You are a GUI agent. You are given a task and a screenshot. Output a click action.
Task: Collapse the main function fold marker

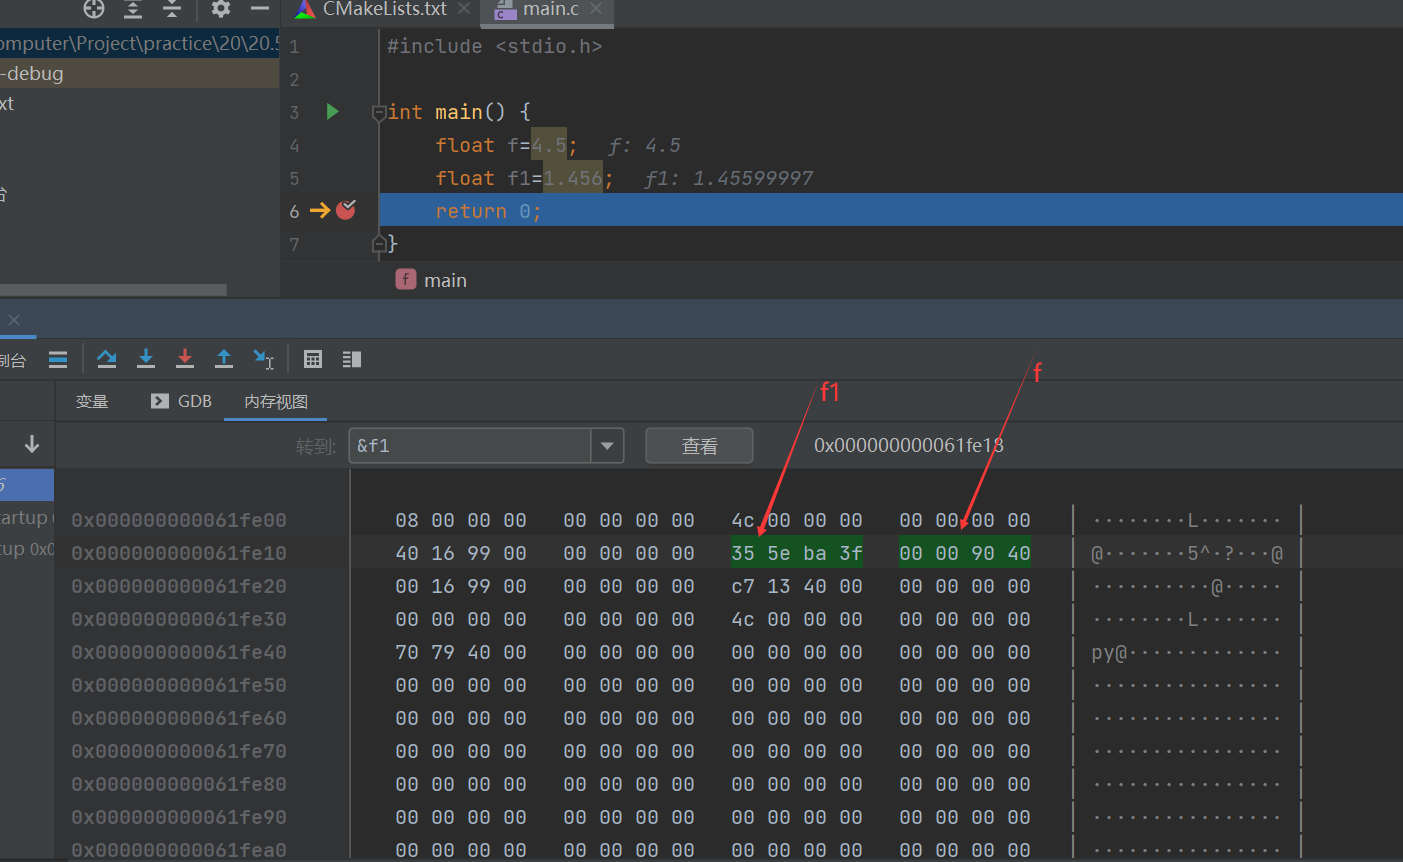click(x=379, y=112)
